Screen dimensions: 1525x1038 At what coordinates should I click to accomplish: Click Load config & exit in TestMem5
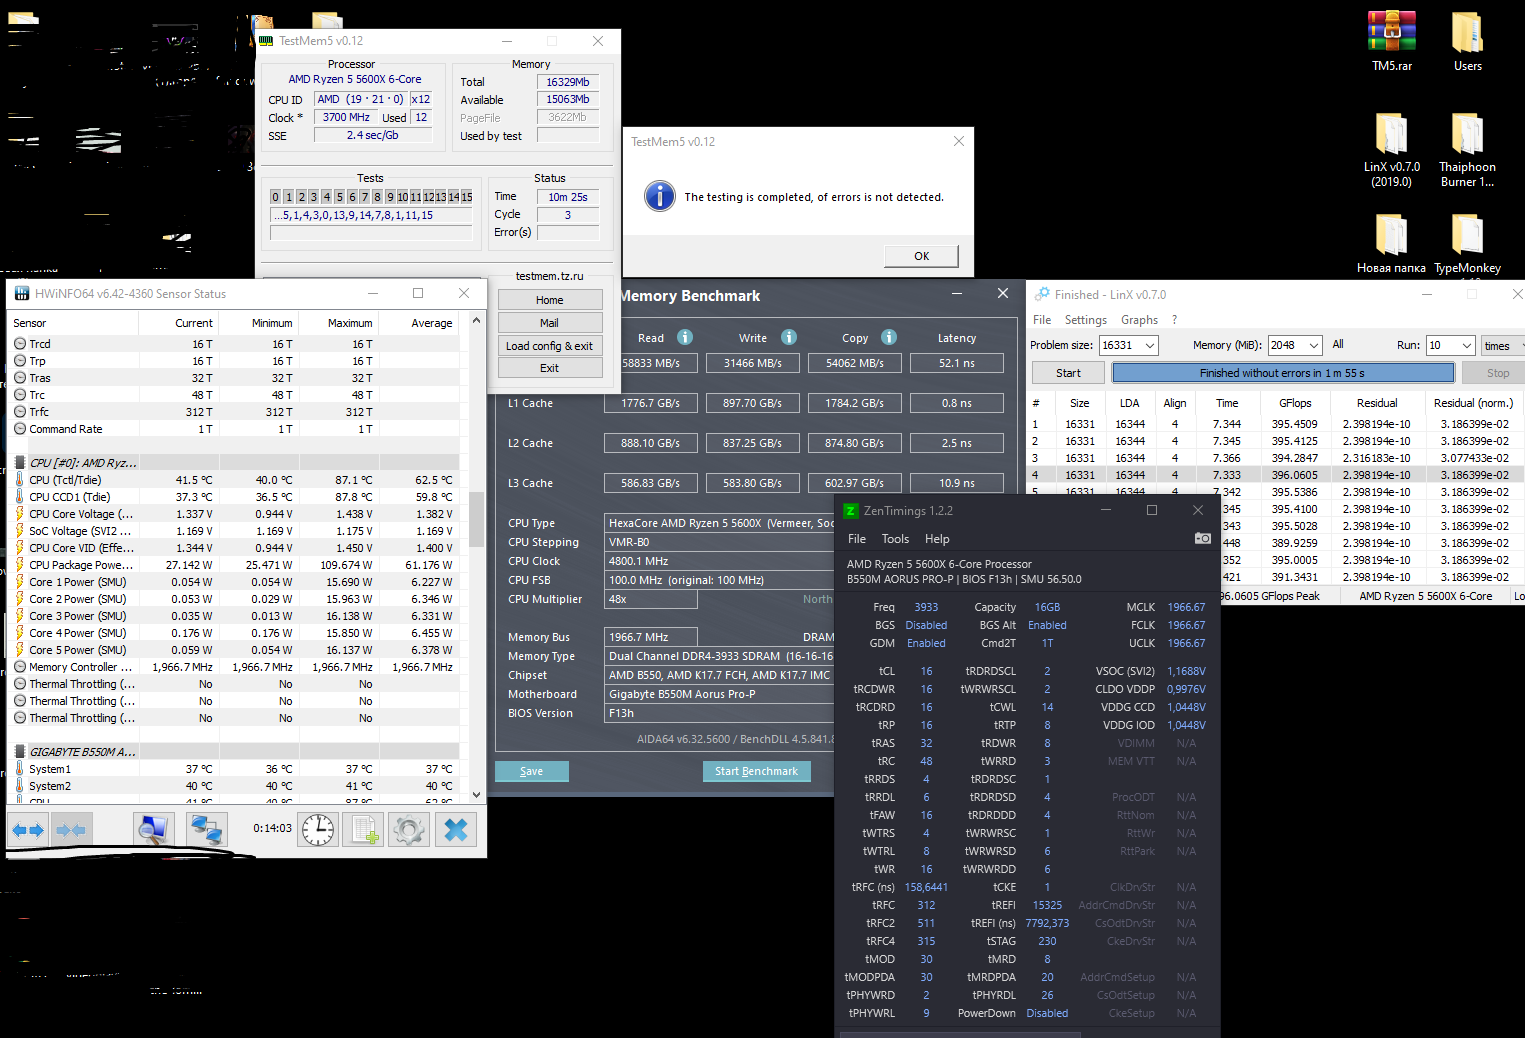point(550,346)
